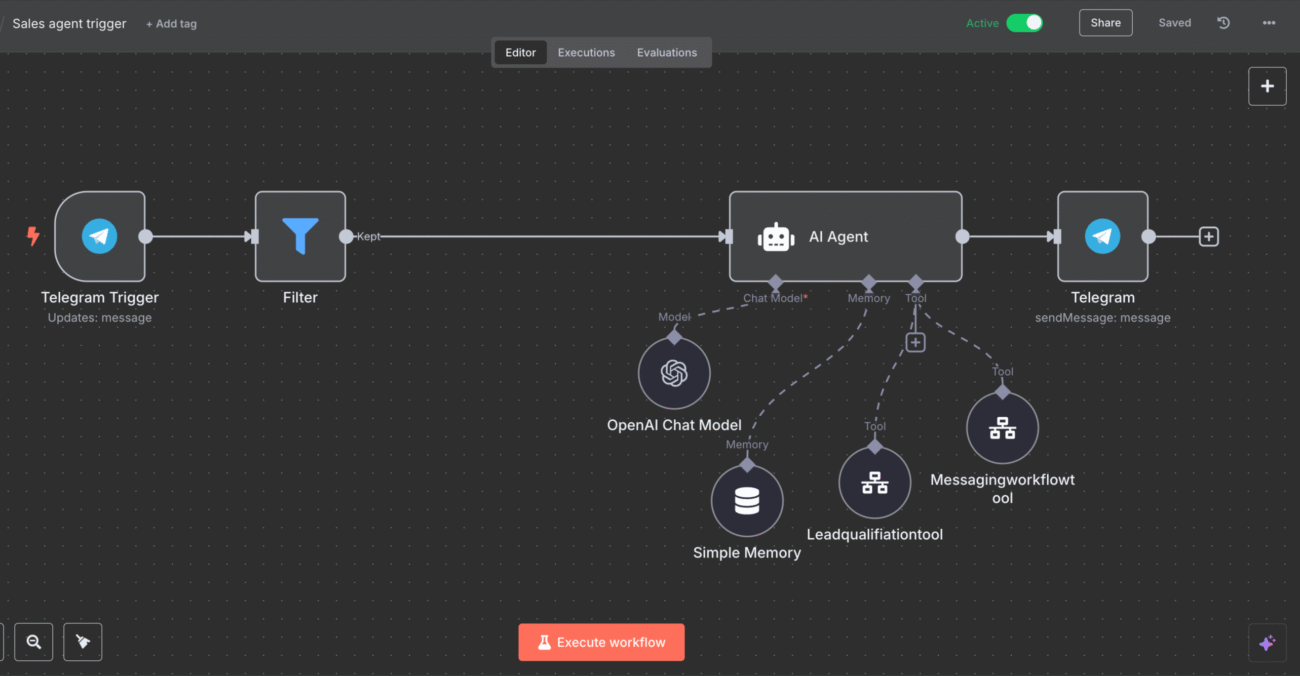Add a new node with the canvas plus button
Image resolution: width=1300 pixels, height=676 pixels.
tap(1267, 86)
